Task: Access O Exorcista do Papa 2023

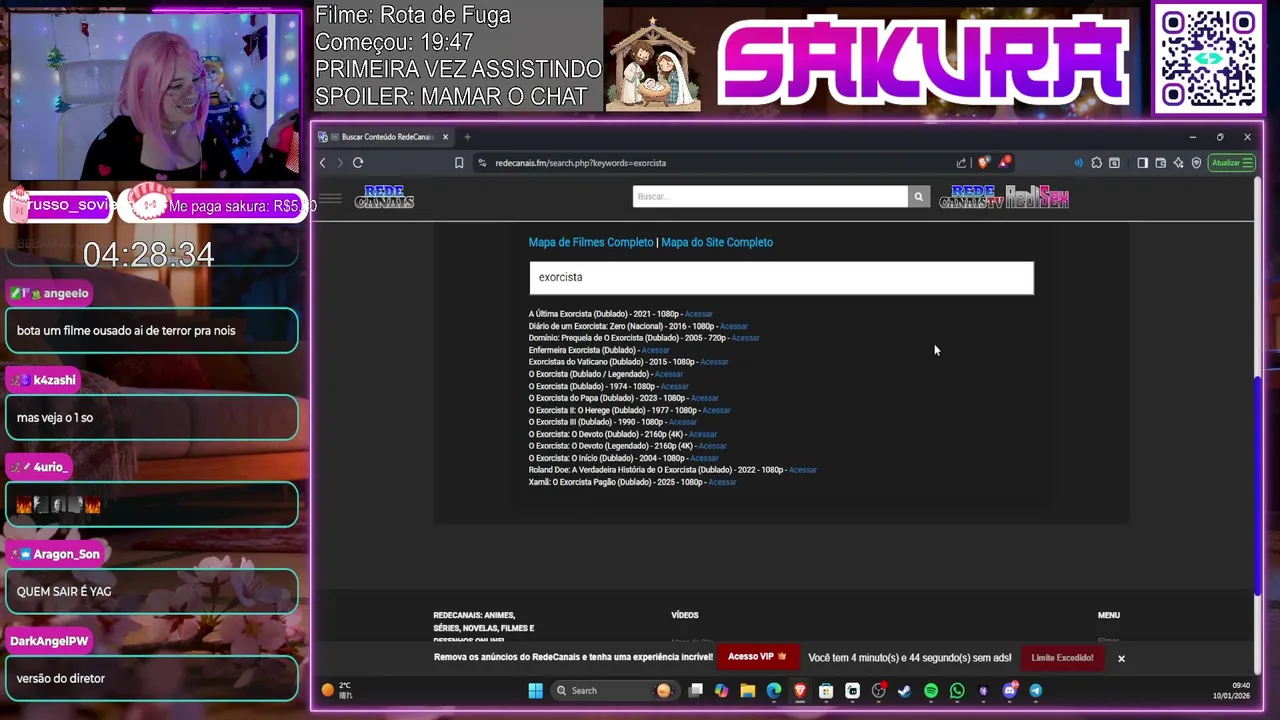Action: (704, 398)
